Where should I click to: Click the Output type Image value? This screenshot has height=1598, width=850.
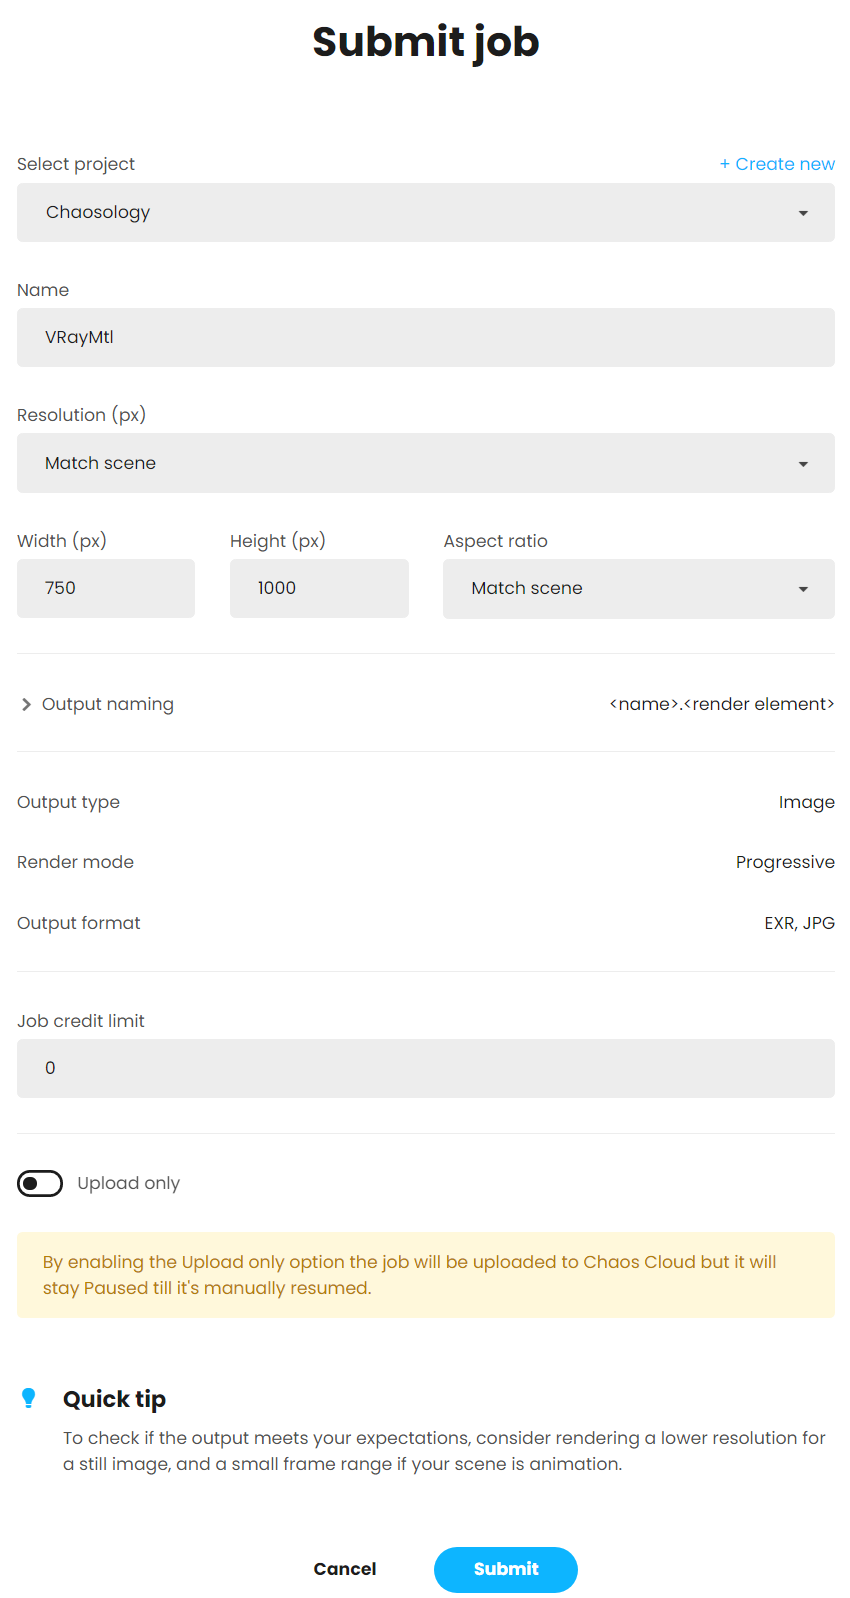point(806,802)
